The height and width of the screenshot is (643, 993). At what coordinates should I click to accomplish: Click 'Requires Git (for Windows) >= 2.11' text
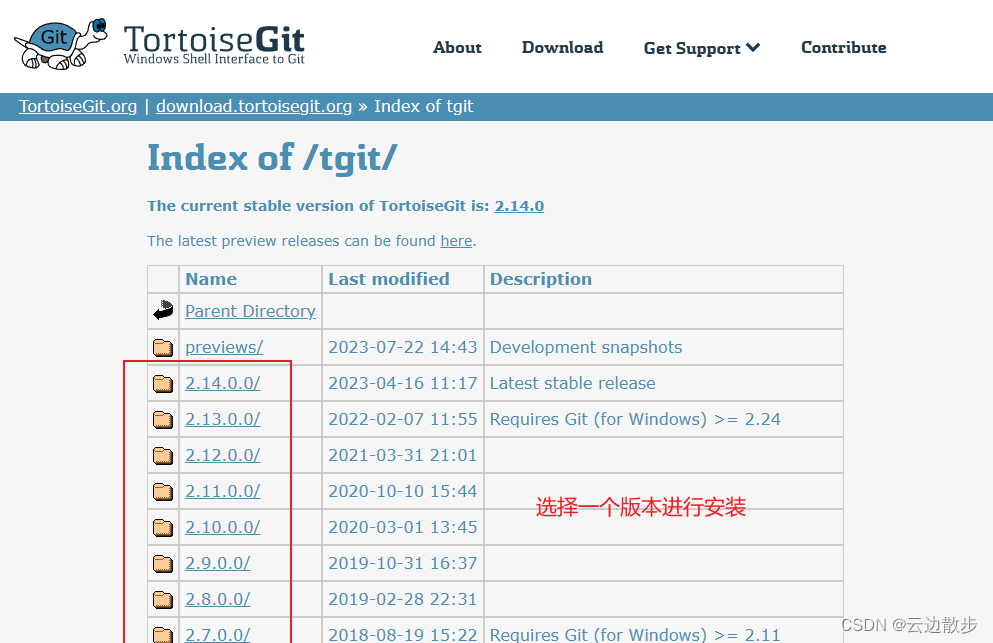(x=635, y=634)
